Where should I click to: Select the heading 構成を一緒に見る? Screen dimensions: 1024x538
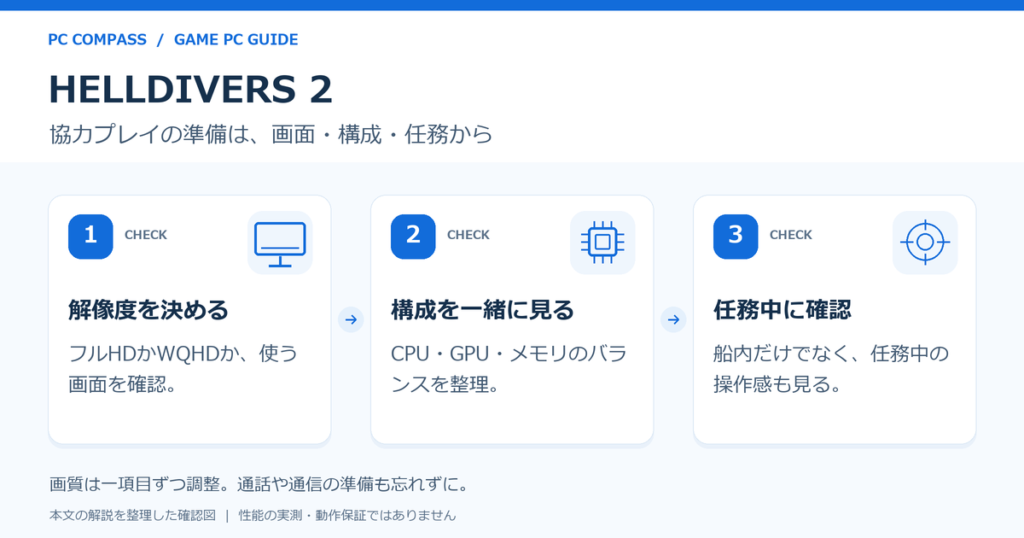(483, 309)
